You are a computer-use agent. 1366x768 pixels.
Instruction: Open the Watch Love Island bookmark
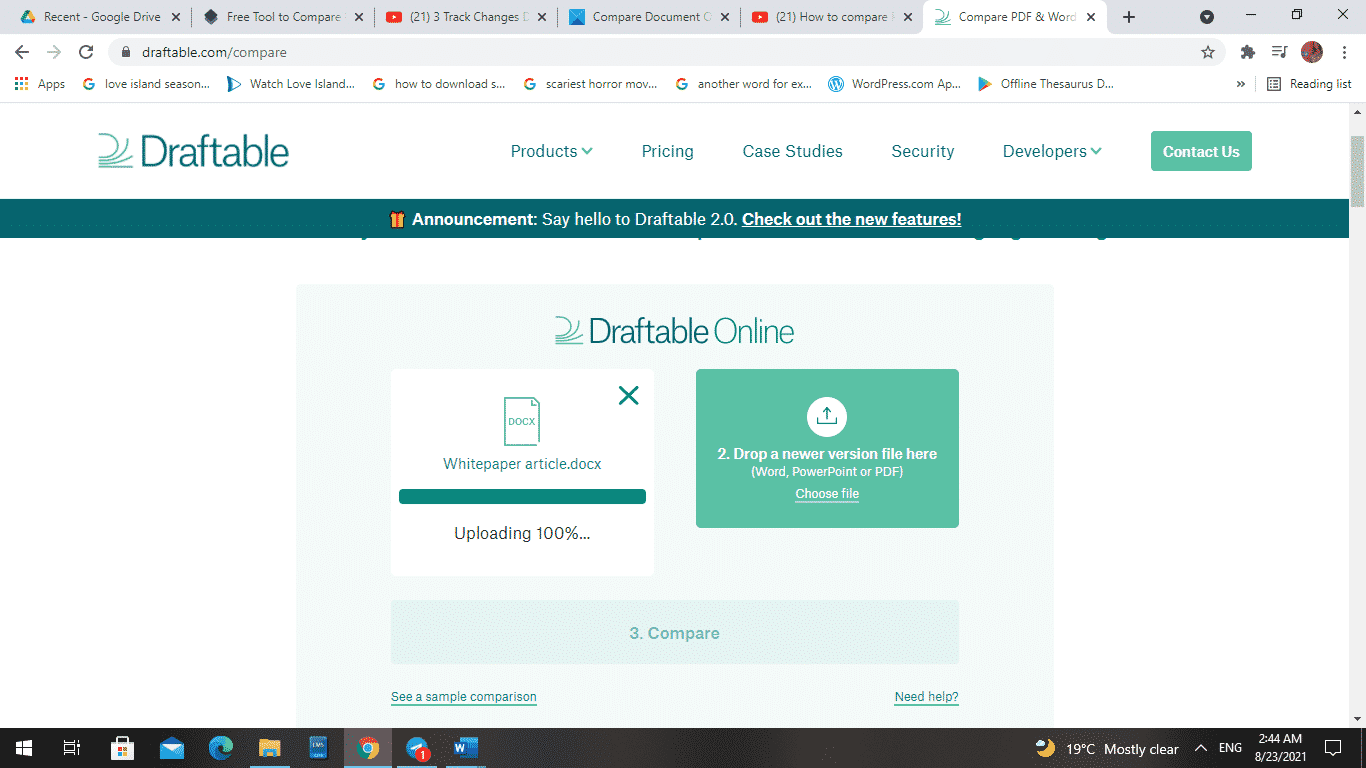pos(291,84)
